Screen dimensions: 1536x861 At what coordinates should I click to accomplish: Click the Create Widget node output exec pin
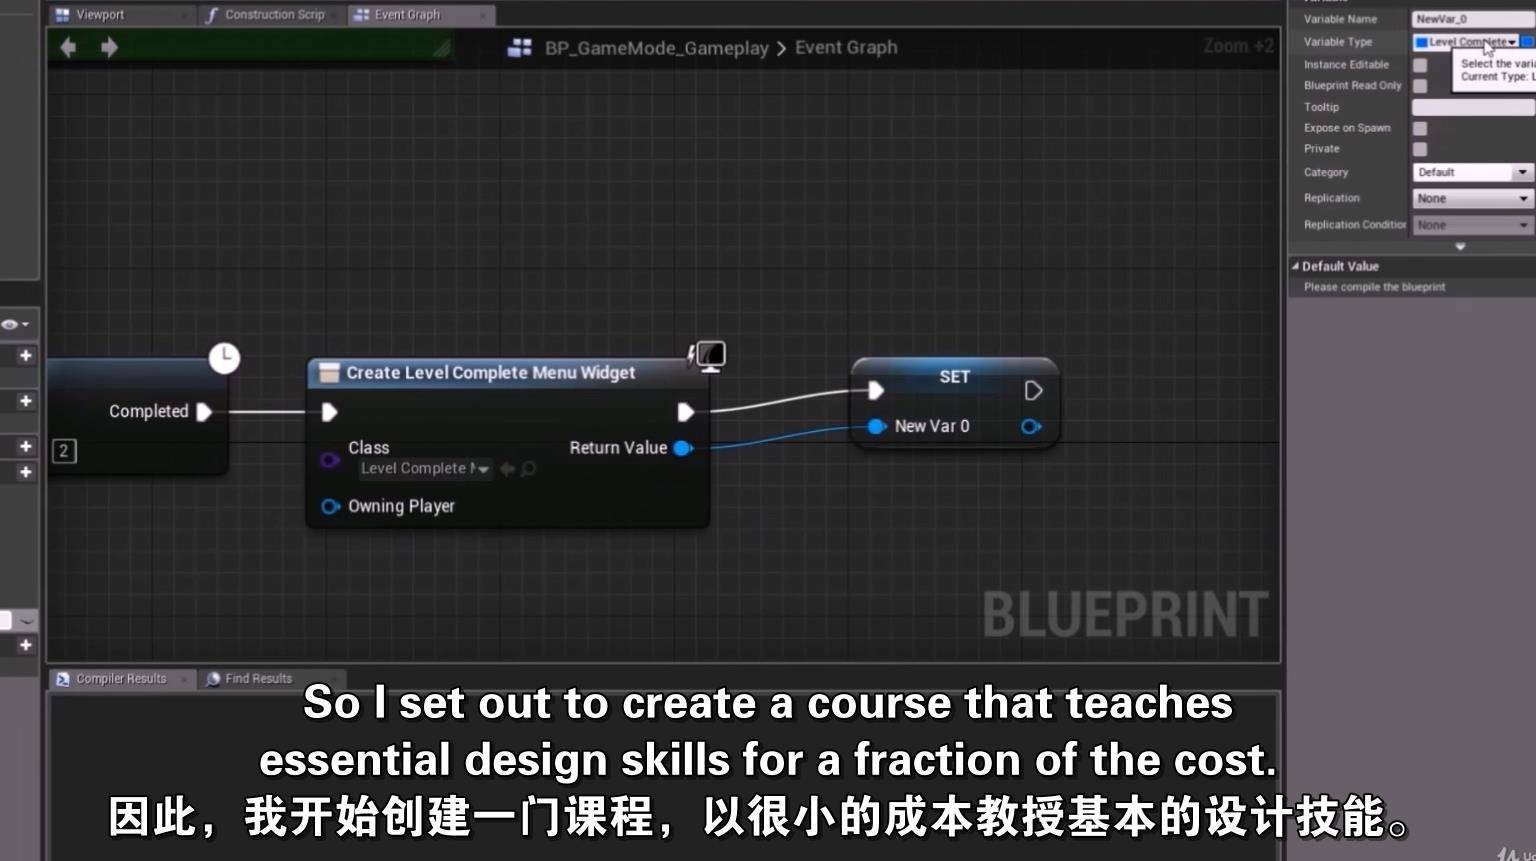pos(685,412)
